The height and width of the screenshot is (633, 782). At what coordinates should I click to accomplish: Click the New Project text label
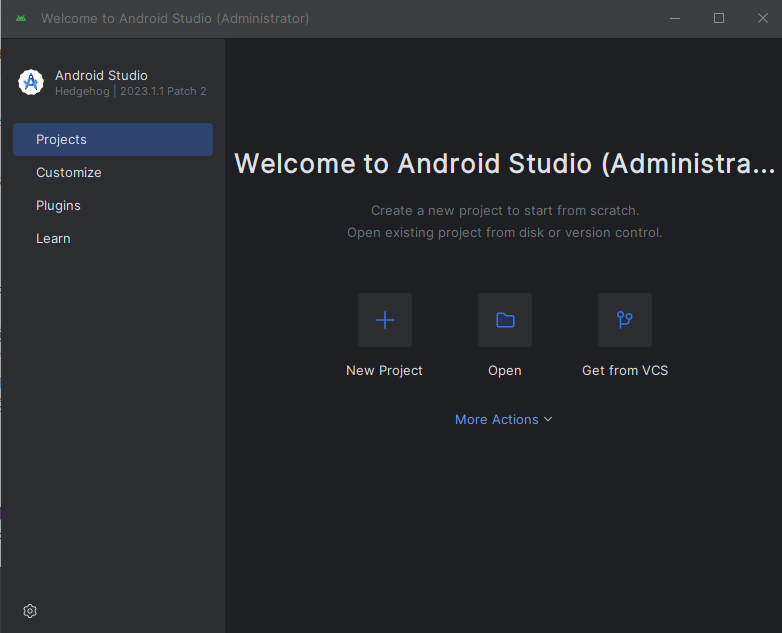click(x=384, y=371)
